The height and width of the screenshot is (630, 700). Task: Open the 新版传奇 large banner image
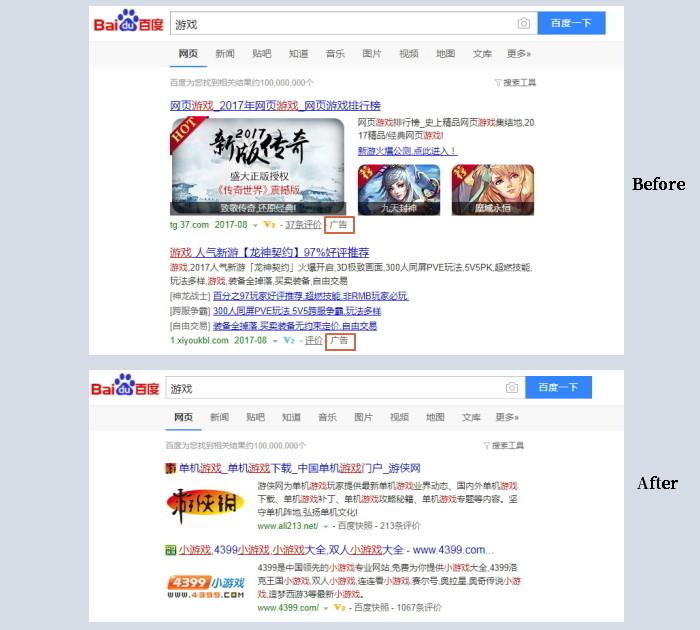point(258,167)
